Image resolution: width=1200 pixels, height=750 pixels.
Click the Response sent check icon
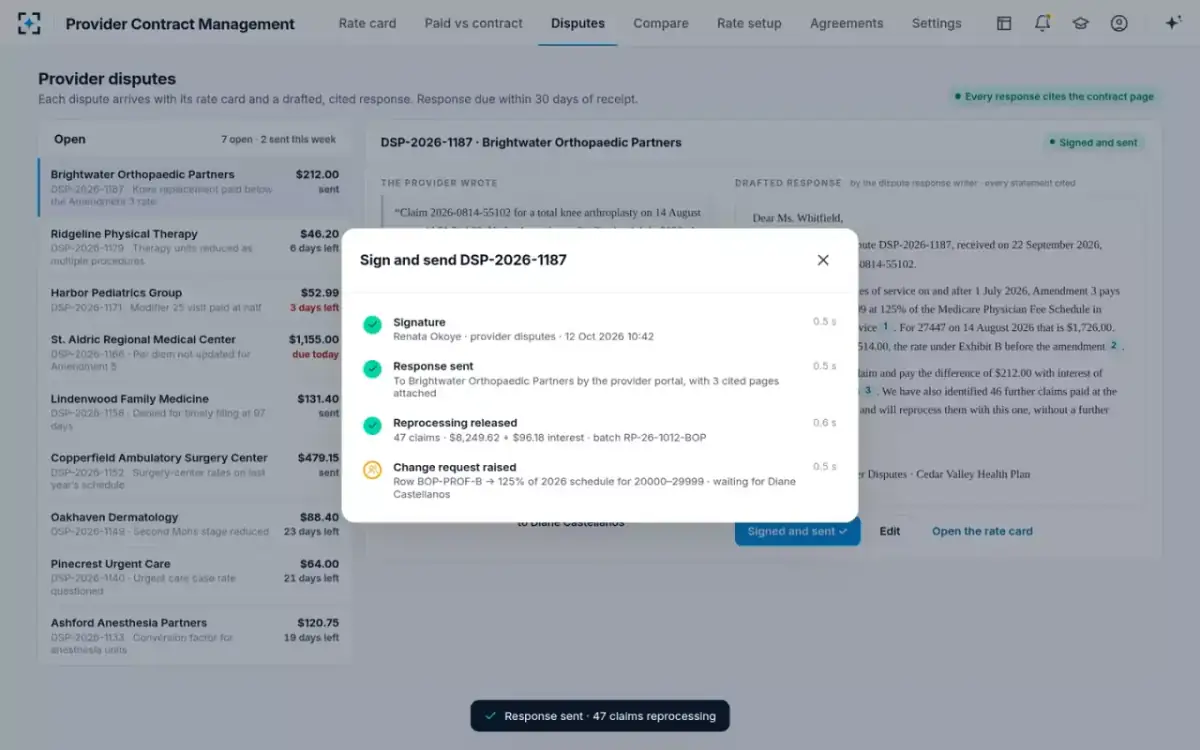point(372,369)
